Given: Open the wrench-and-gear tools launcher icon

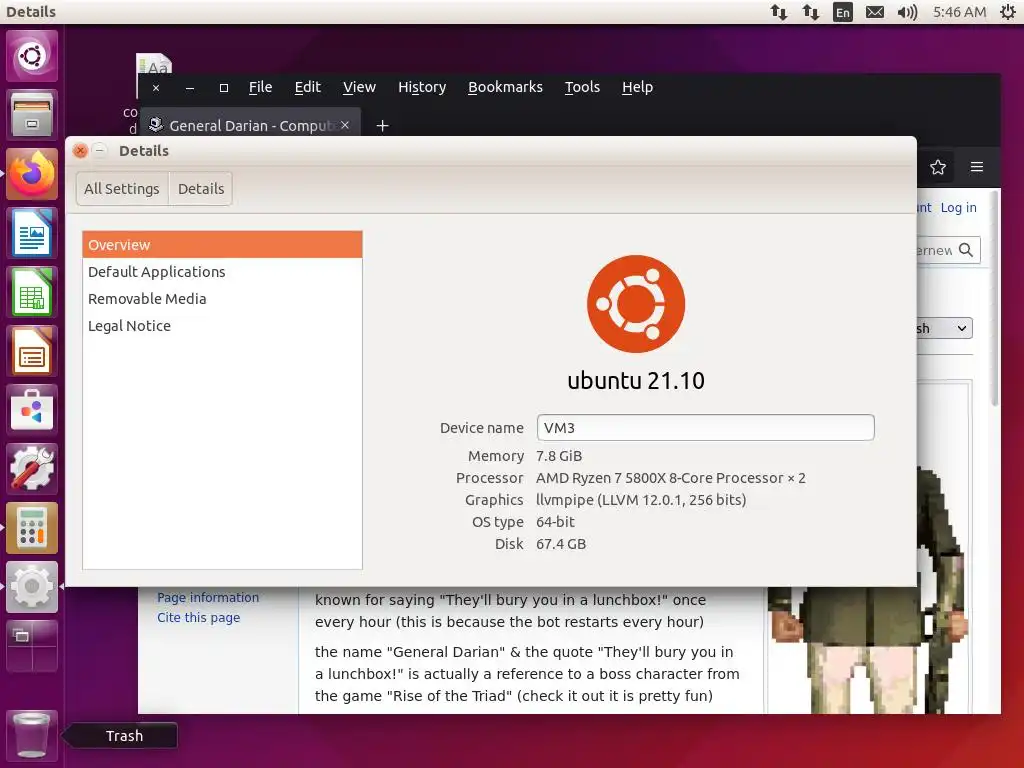Looking at the screenshot, I should (32, 469).
